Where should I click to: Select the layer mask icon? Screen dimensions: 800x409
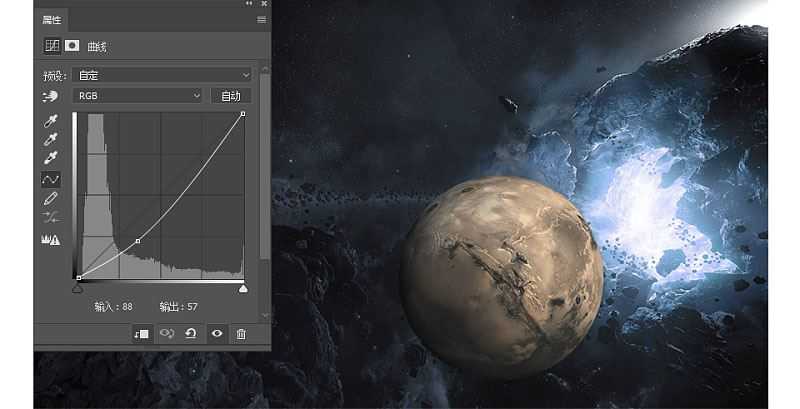click(73, 46)
